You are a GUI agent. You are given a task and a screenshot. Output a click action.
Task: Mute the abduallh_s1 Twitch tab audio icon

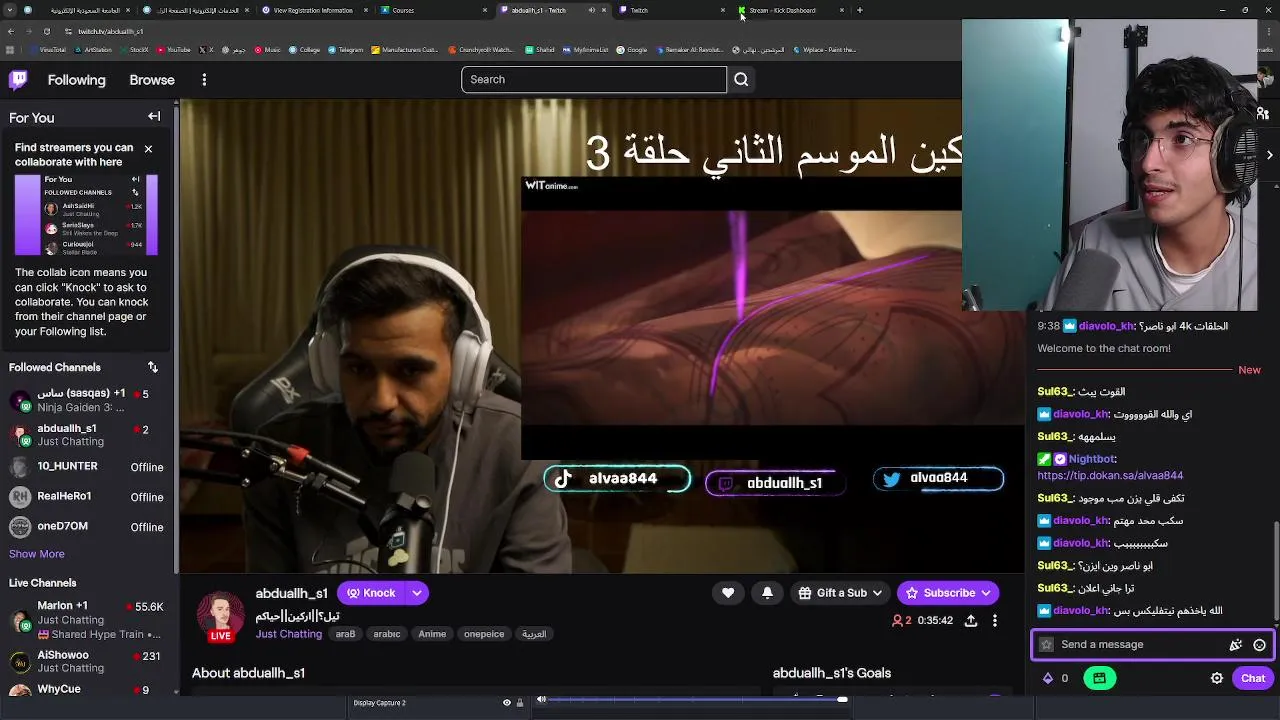tap(591, 10)
